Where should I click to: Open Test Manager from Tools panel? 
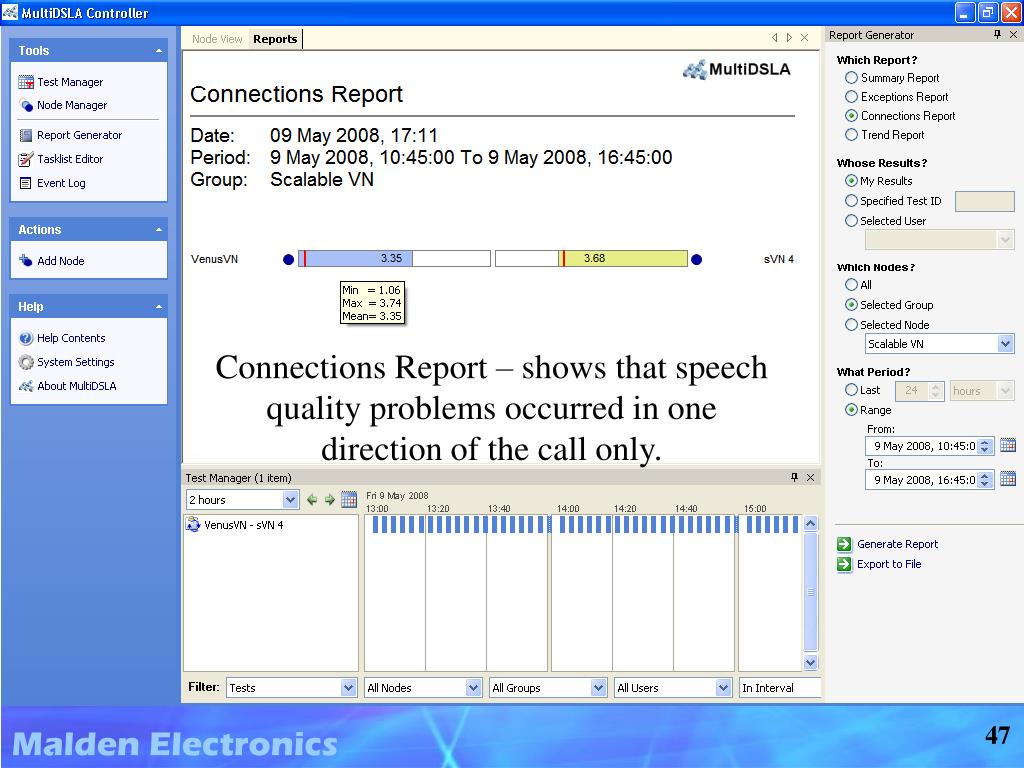click(x=69, y=82)
